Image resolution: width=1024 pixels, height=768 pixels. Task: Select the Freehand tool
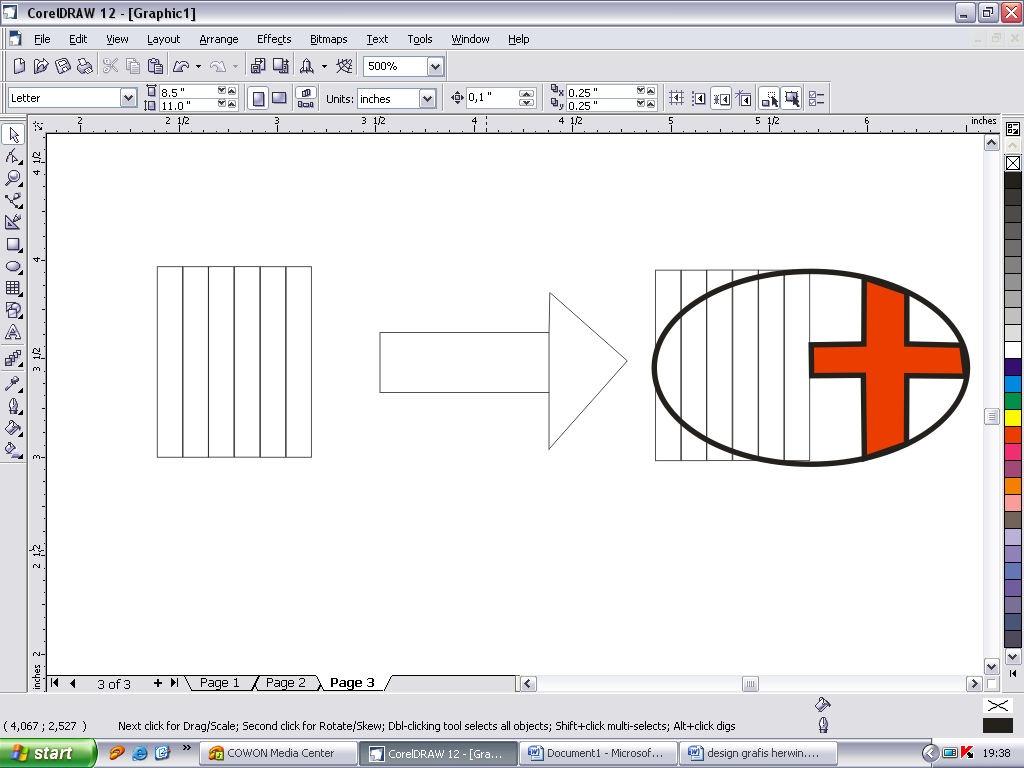pos(13,200)
